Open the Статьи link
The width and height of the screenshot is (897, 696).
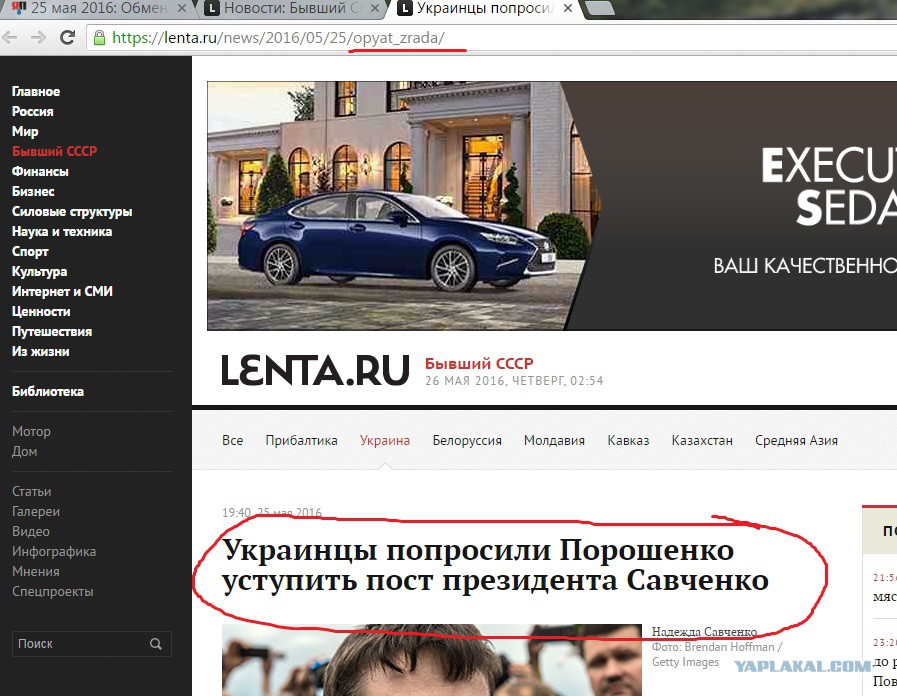tap(31, 492)
